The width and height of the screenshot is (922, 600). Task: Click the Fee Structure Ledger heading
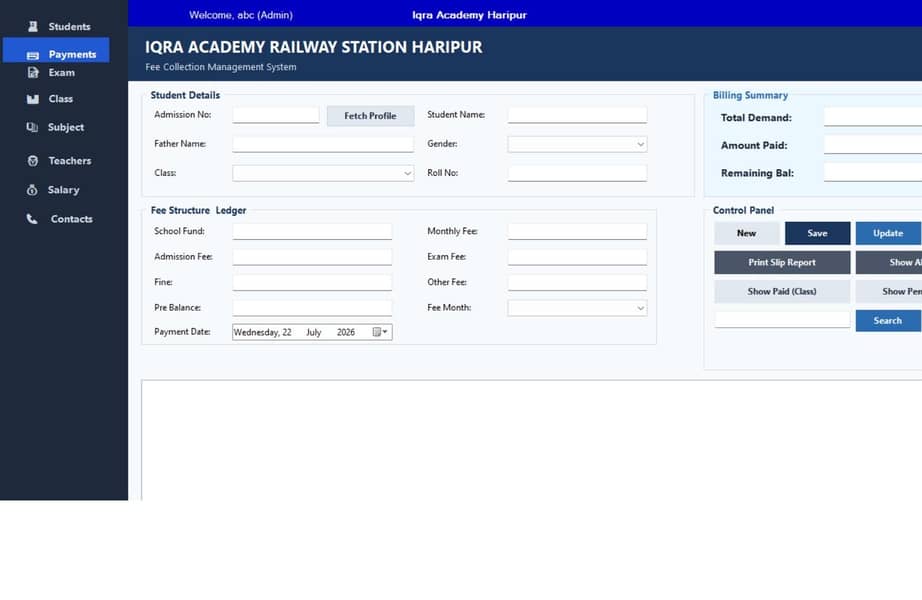198,211
